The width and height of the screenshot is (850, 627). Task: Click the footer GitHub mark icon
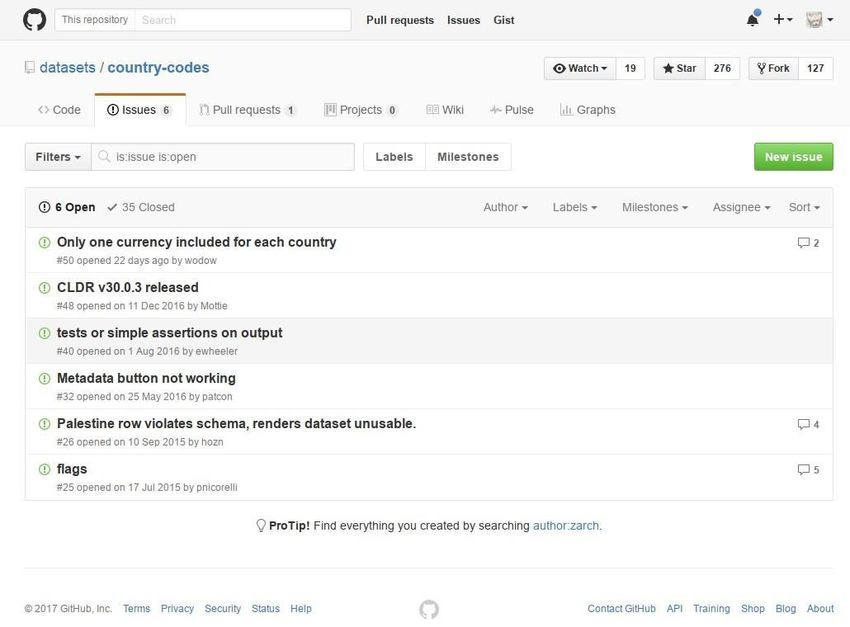coord(429,609)
